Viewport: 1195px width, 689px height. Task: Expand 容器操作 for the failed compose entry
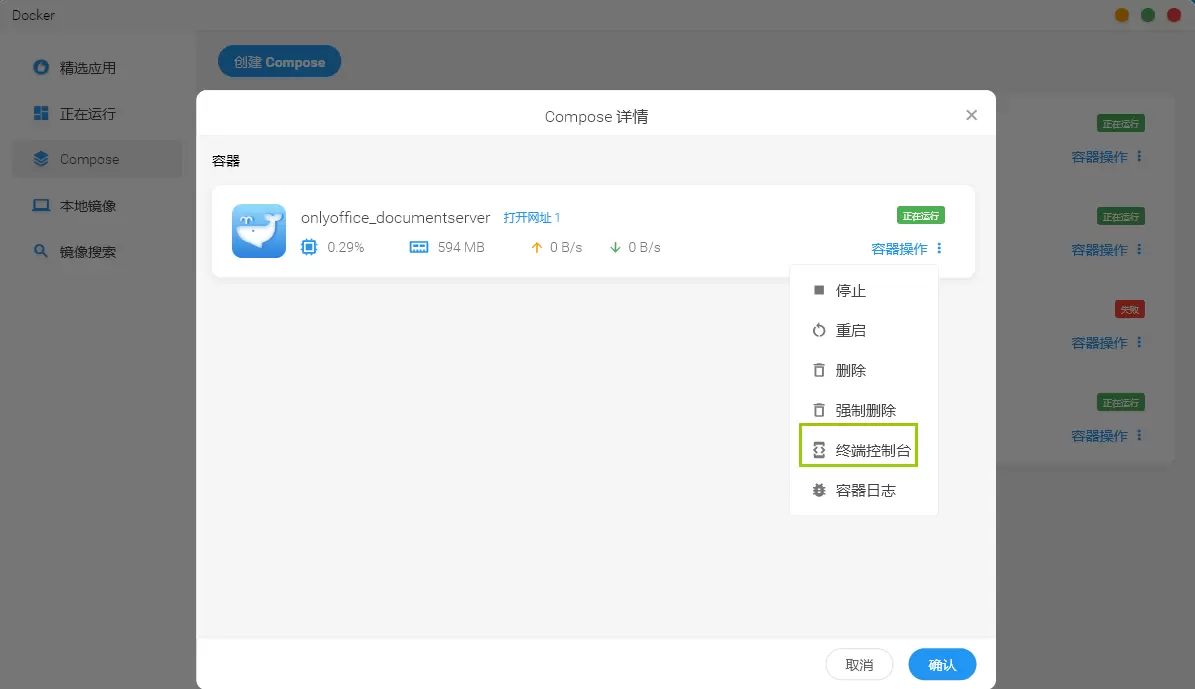click(1099, 343)
